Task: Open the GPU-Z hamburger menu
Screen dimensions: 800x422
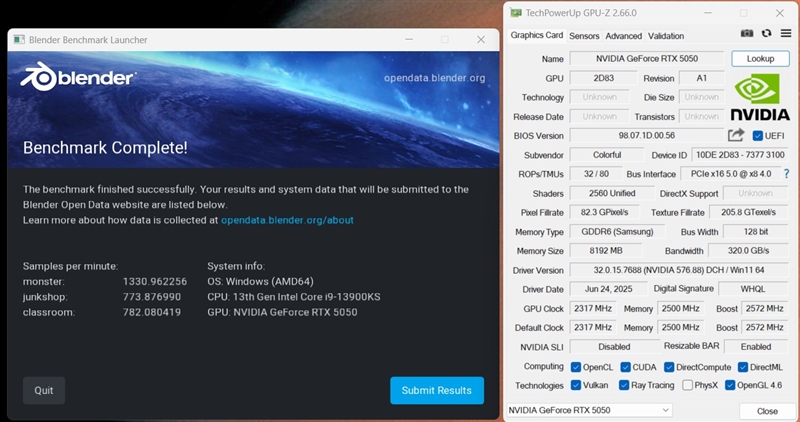Action: coord(786,33)
